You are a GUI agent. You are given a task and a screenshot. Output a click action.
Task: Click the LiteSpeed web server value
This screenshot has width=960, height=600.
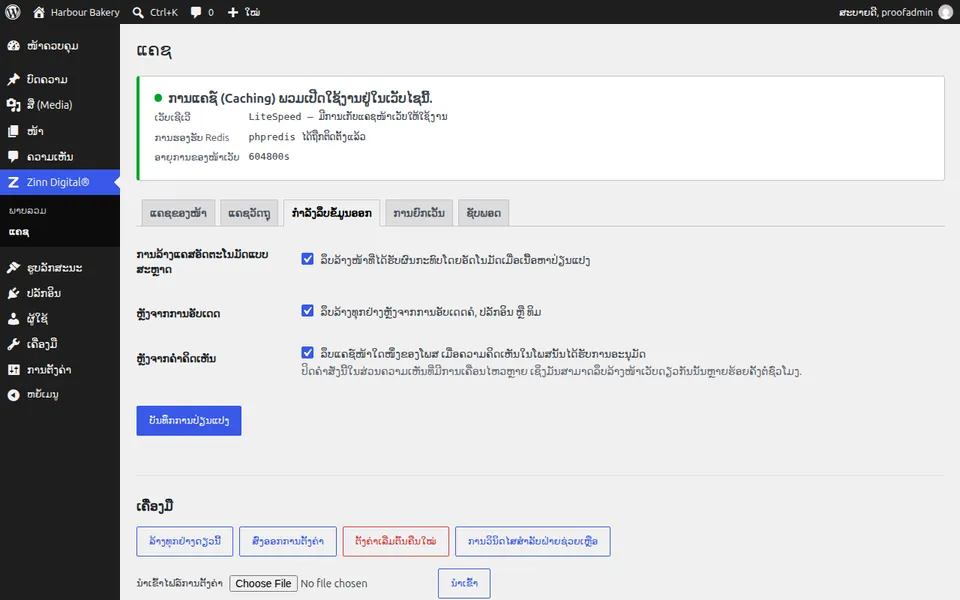pyautogui.click(x=348, y=116)
